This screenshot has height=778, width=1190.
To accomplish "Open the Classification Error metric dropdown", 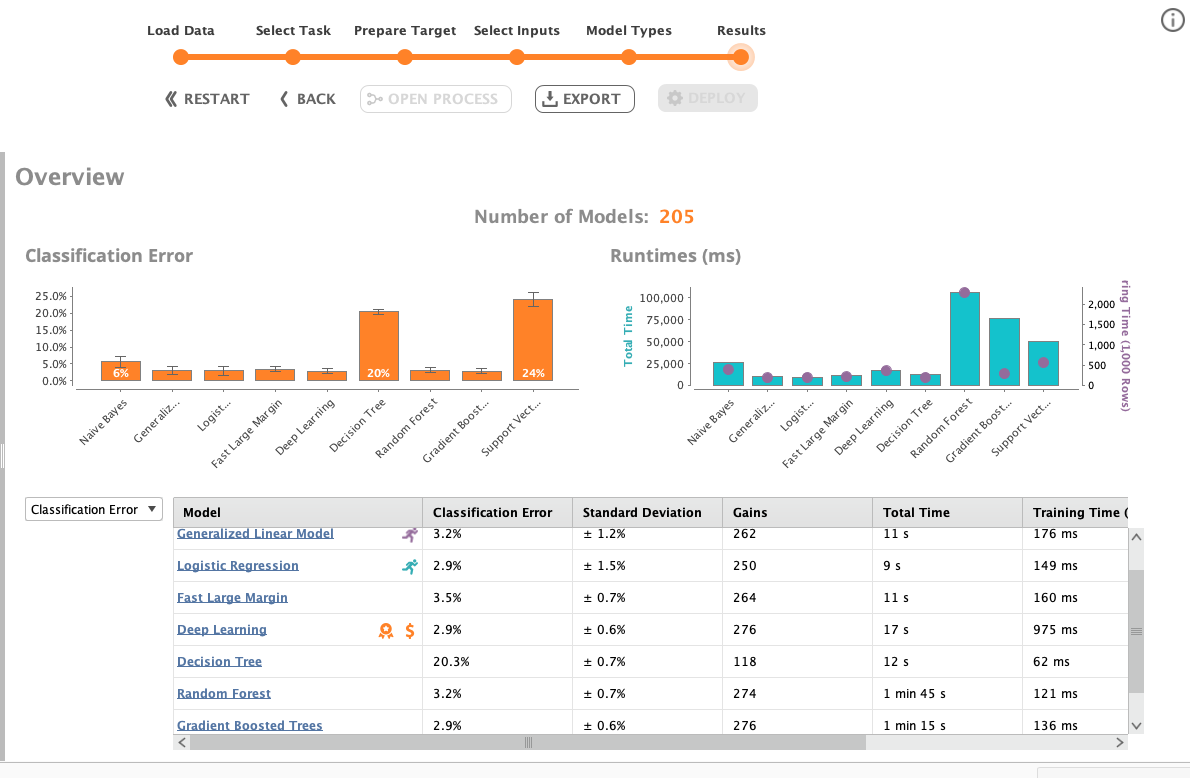I will click(93, 509).
